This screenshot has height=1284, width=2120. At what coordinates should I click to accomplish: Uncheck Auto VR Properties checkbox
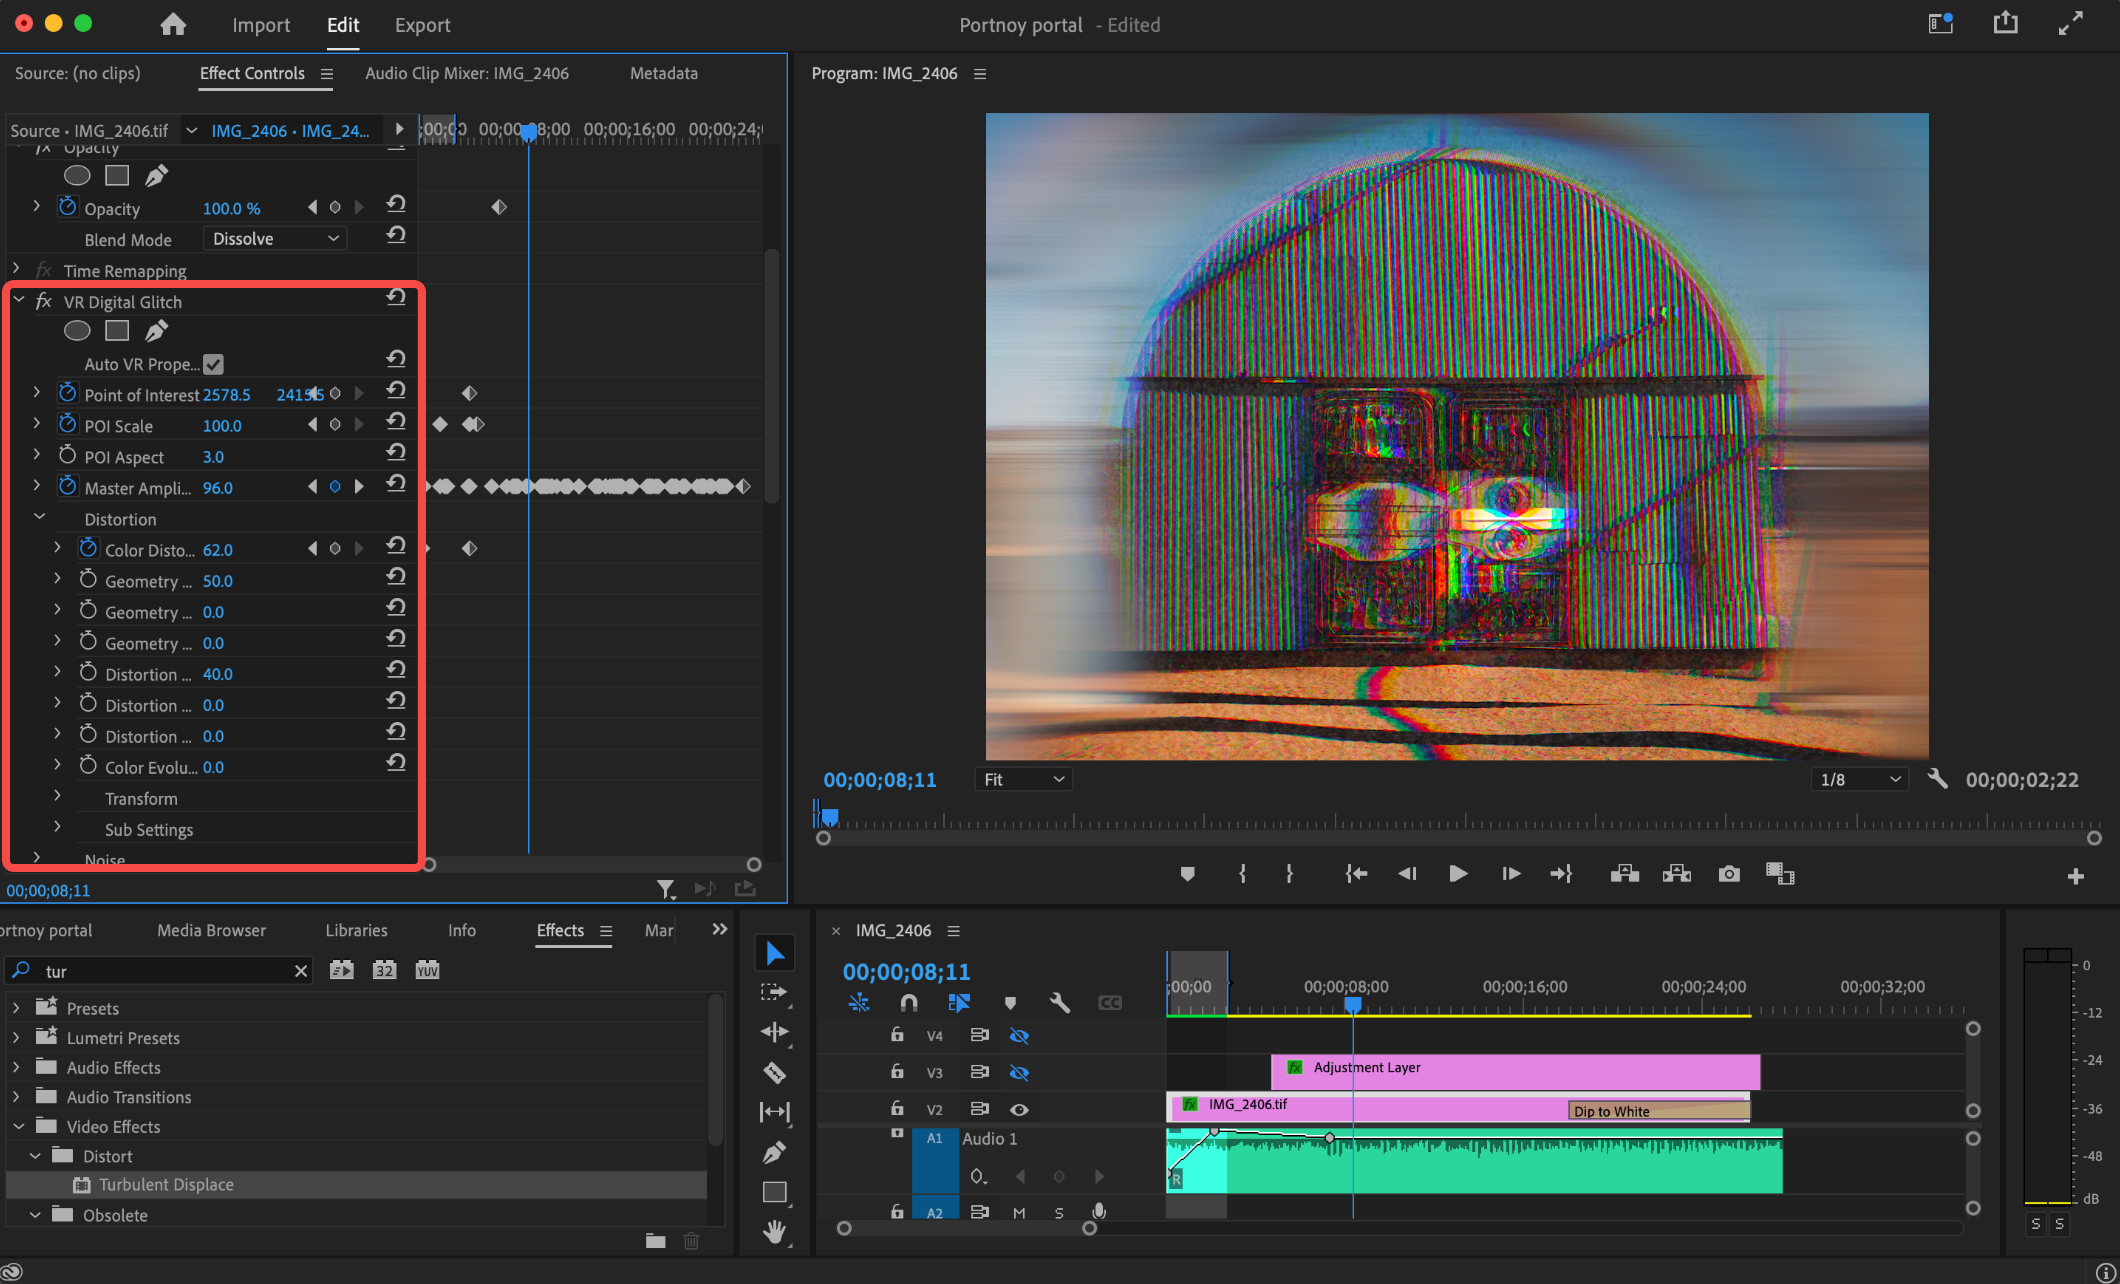pos(213,364)
